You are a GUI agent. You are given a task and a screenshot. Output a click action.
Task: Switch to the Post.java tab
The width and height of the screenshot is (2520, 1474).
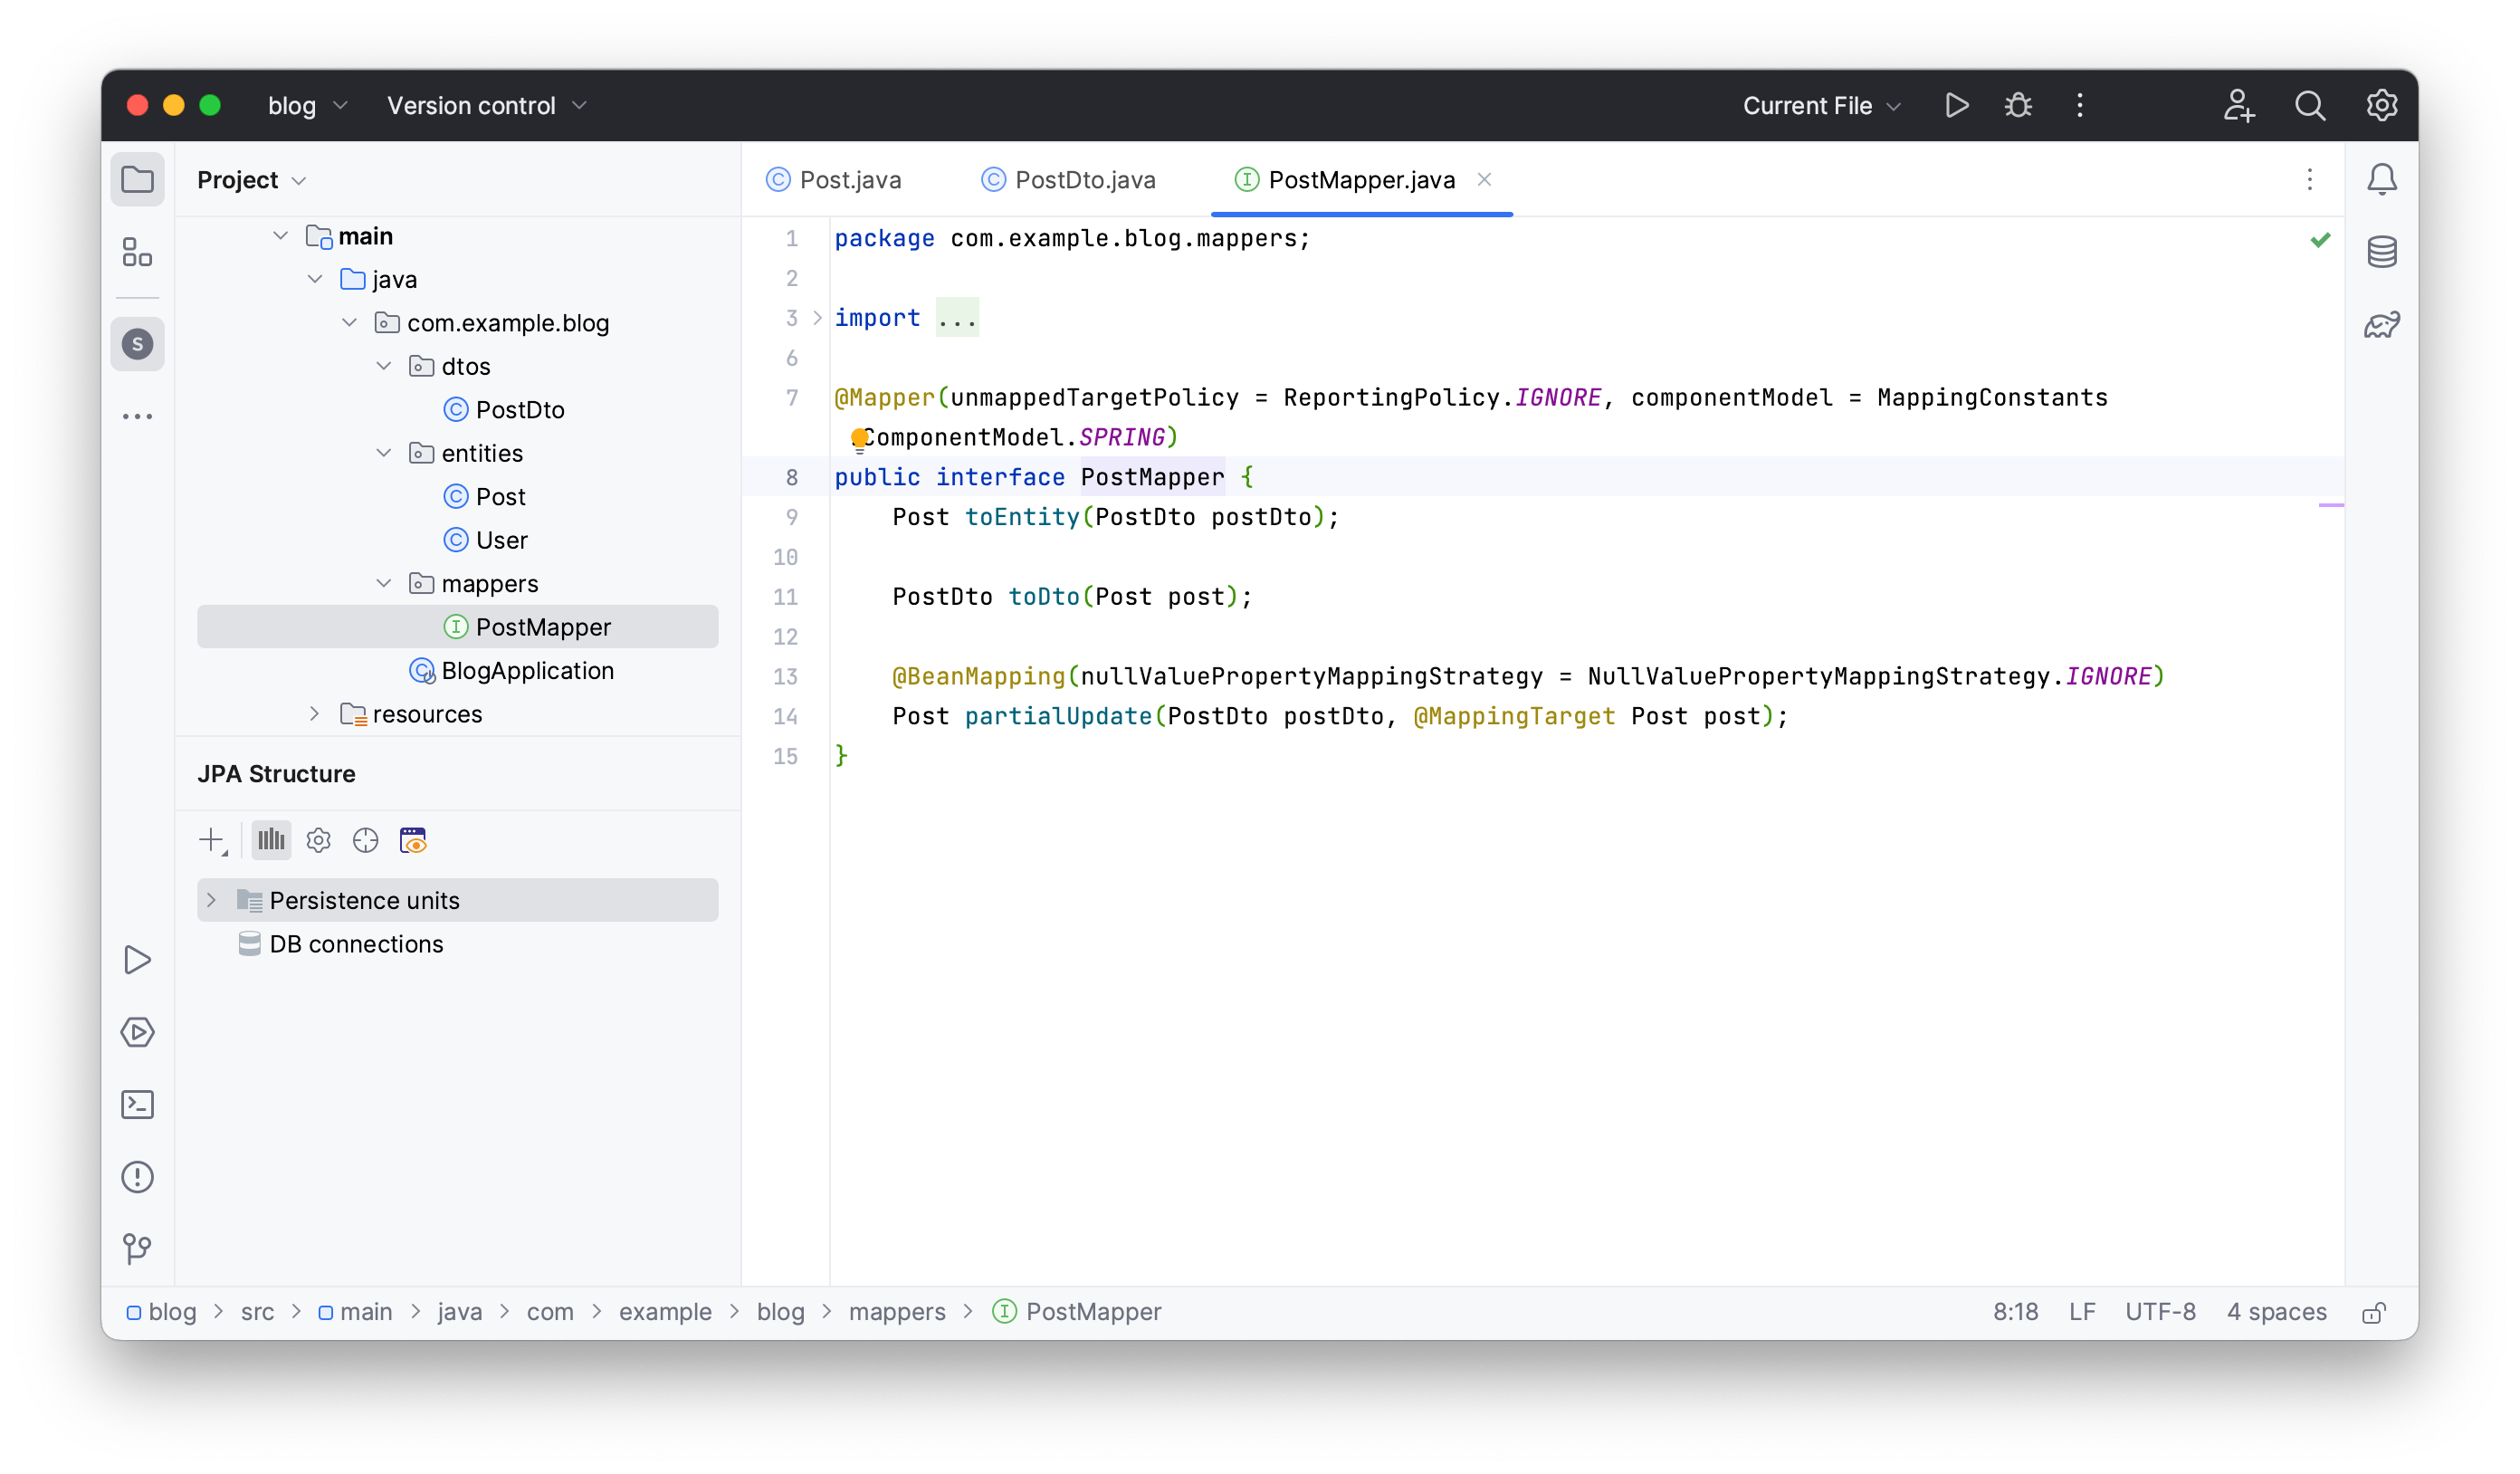click(849, 180)
